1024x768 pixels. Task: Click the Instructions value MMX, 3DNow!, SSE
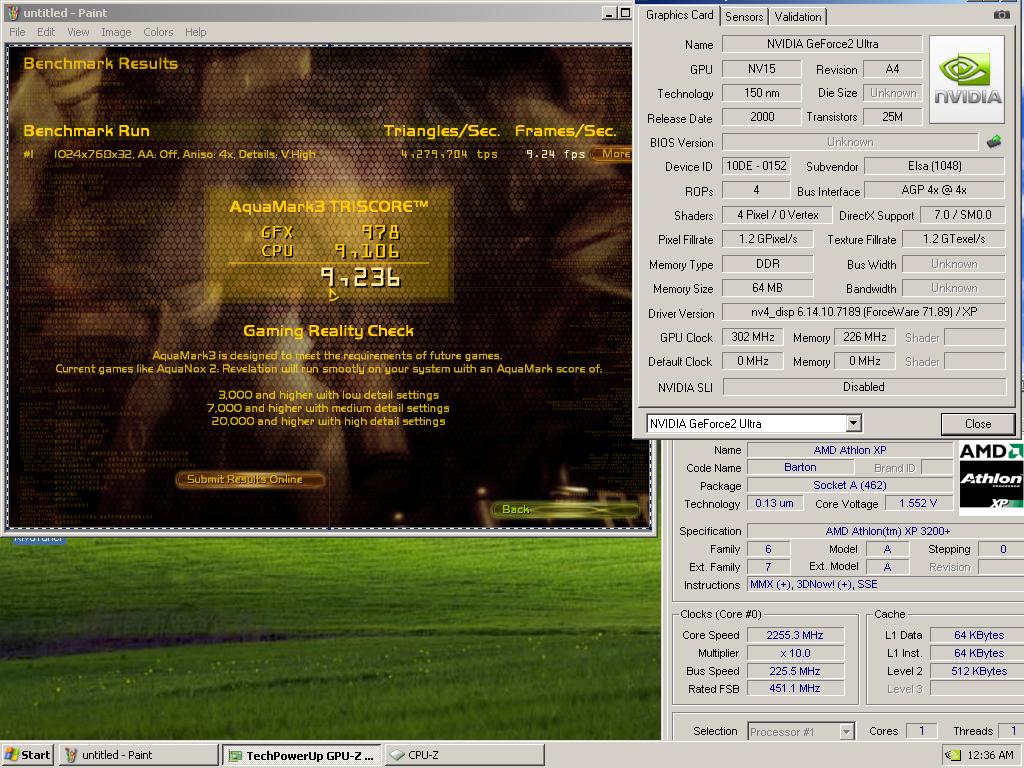coord(885,584)
